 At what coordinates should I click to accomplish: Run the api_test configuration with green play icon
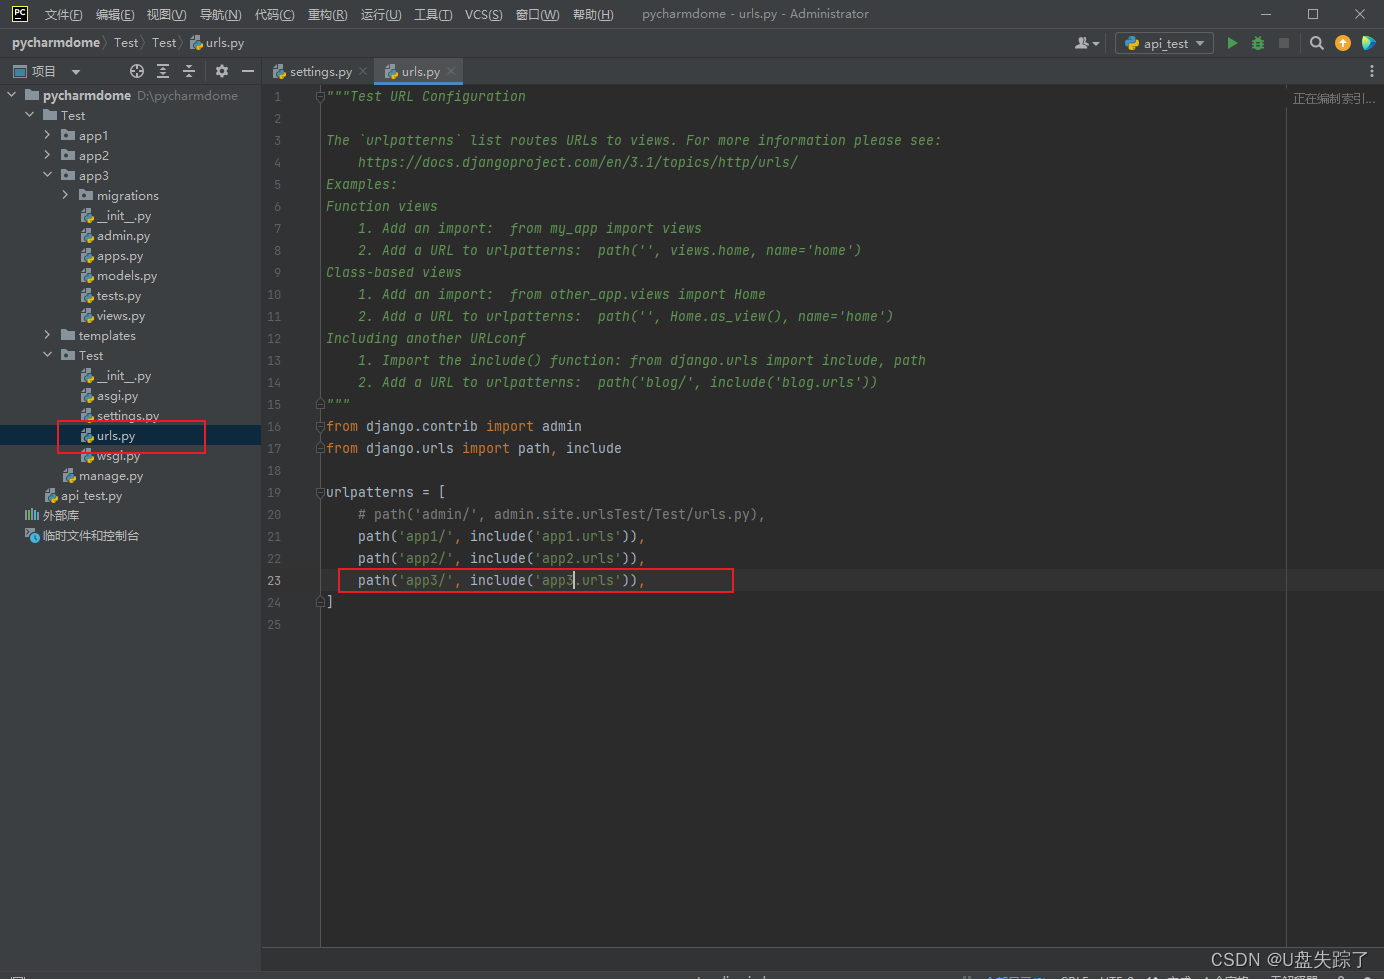[x=1232, y=43]
